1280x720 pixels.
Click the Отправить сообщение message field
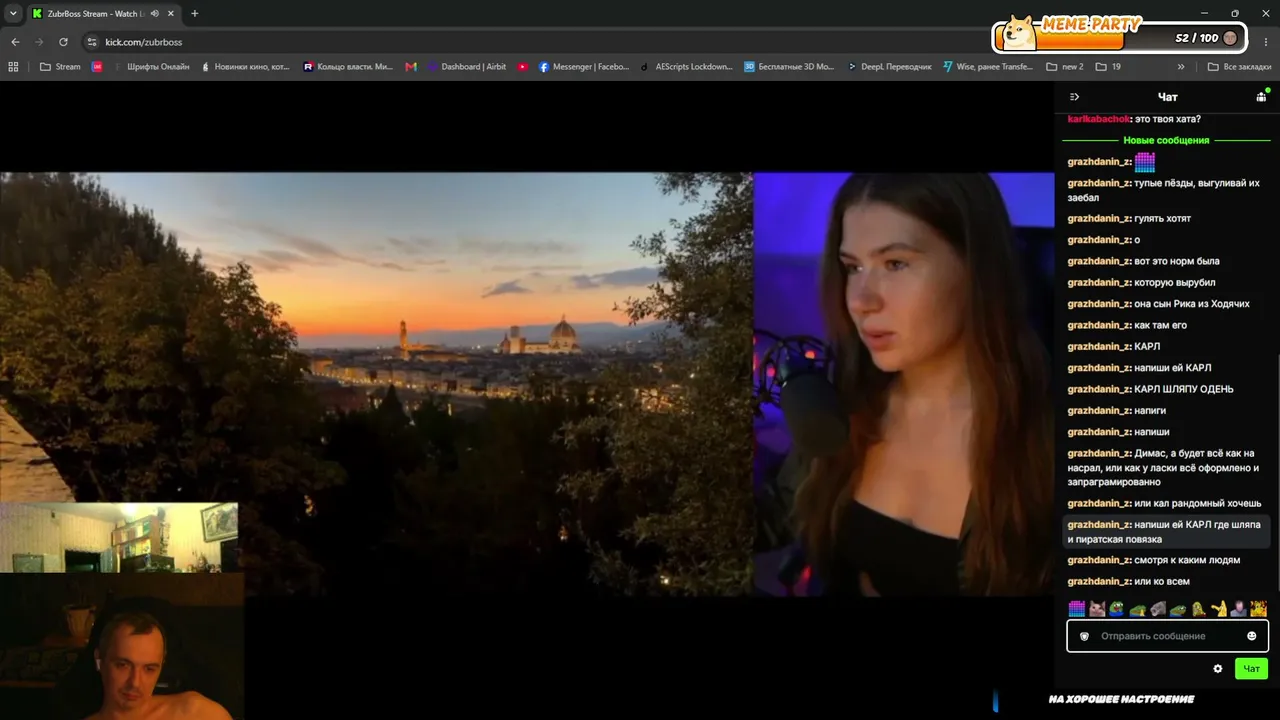1167,636
